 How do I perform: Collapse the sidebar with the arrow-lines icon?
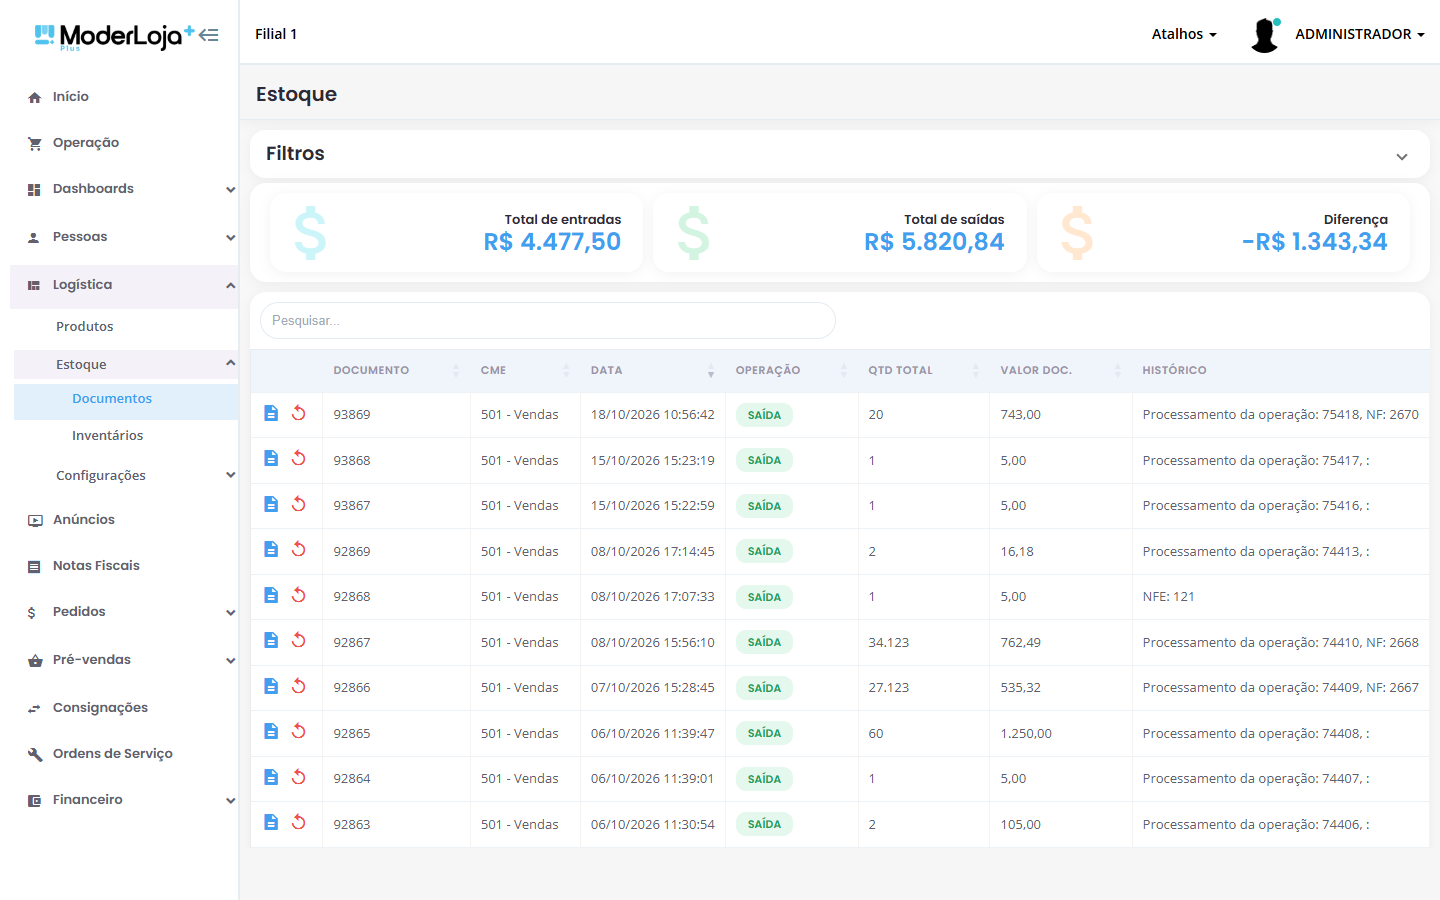[x=208, y=35]
